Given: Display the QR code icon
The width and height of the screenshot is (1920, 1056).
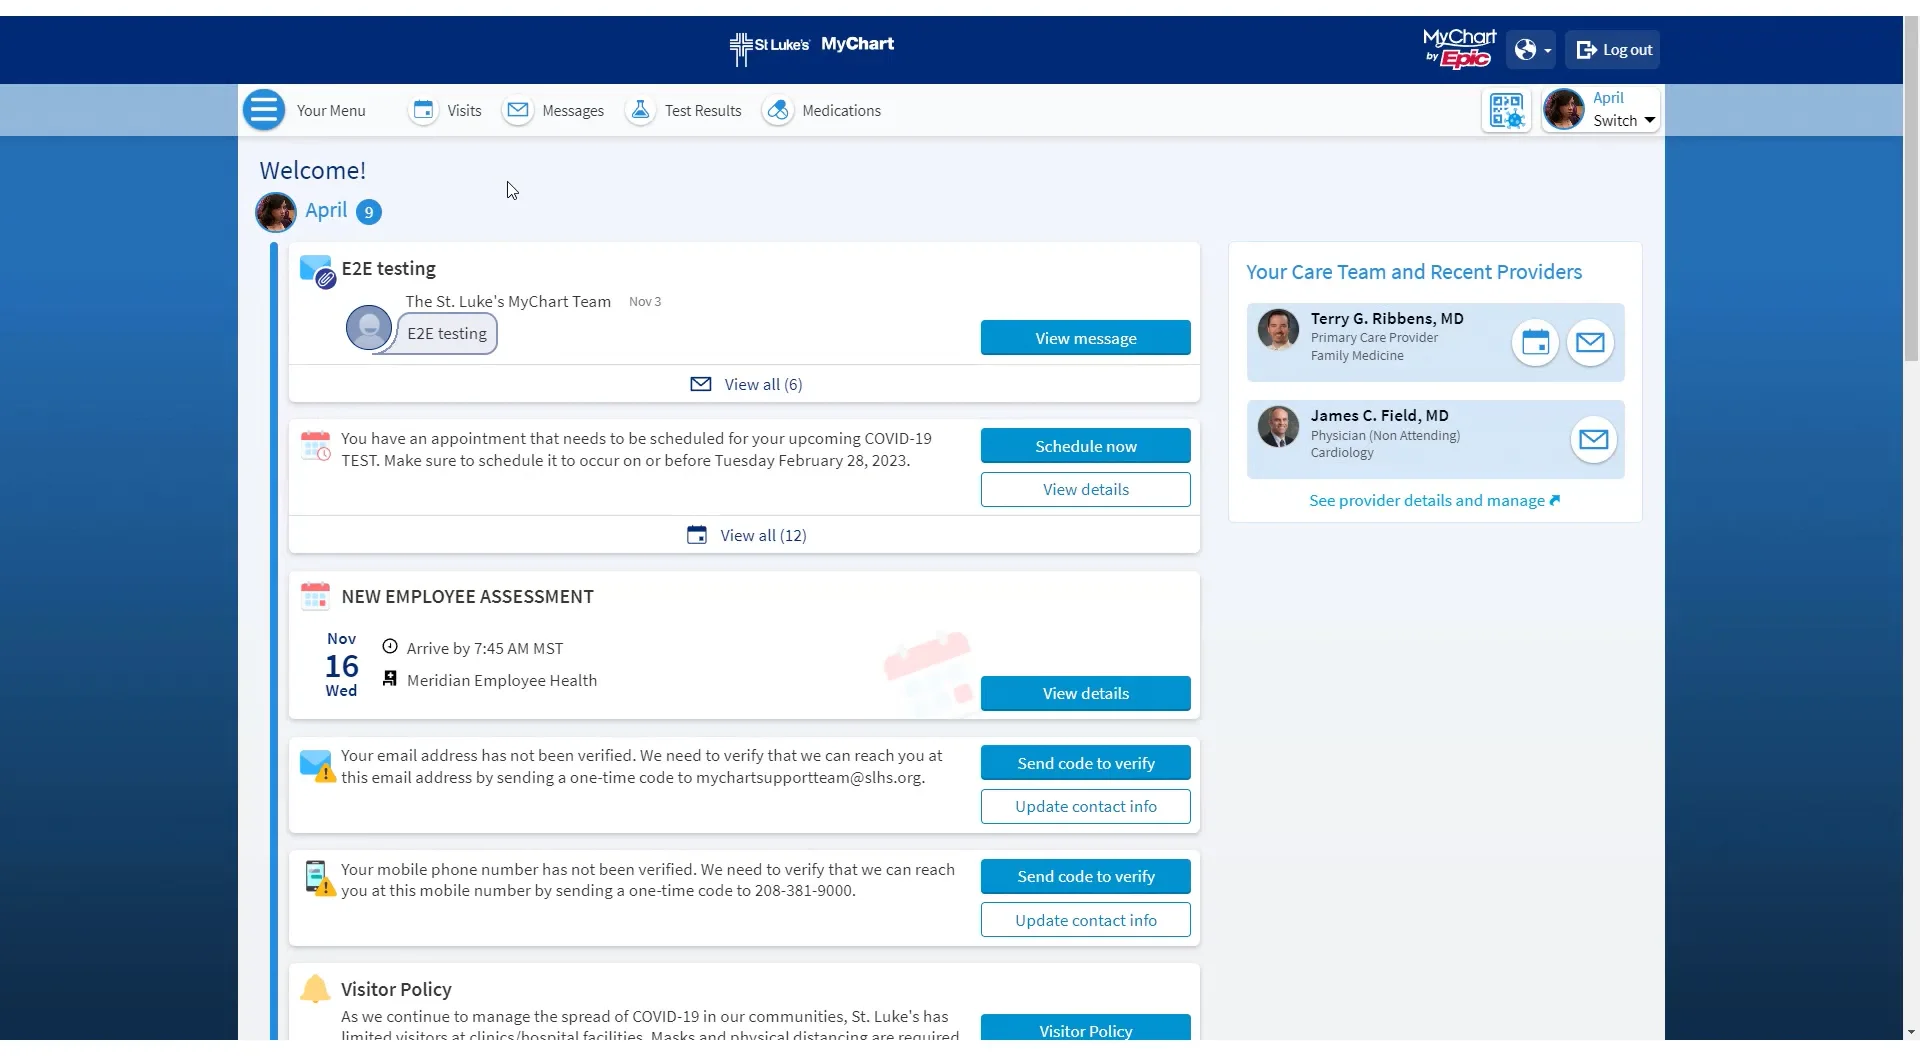Looking at the screenshot, I should [x=1506, y=110].
